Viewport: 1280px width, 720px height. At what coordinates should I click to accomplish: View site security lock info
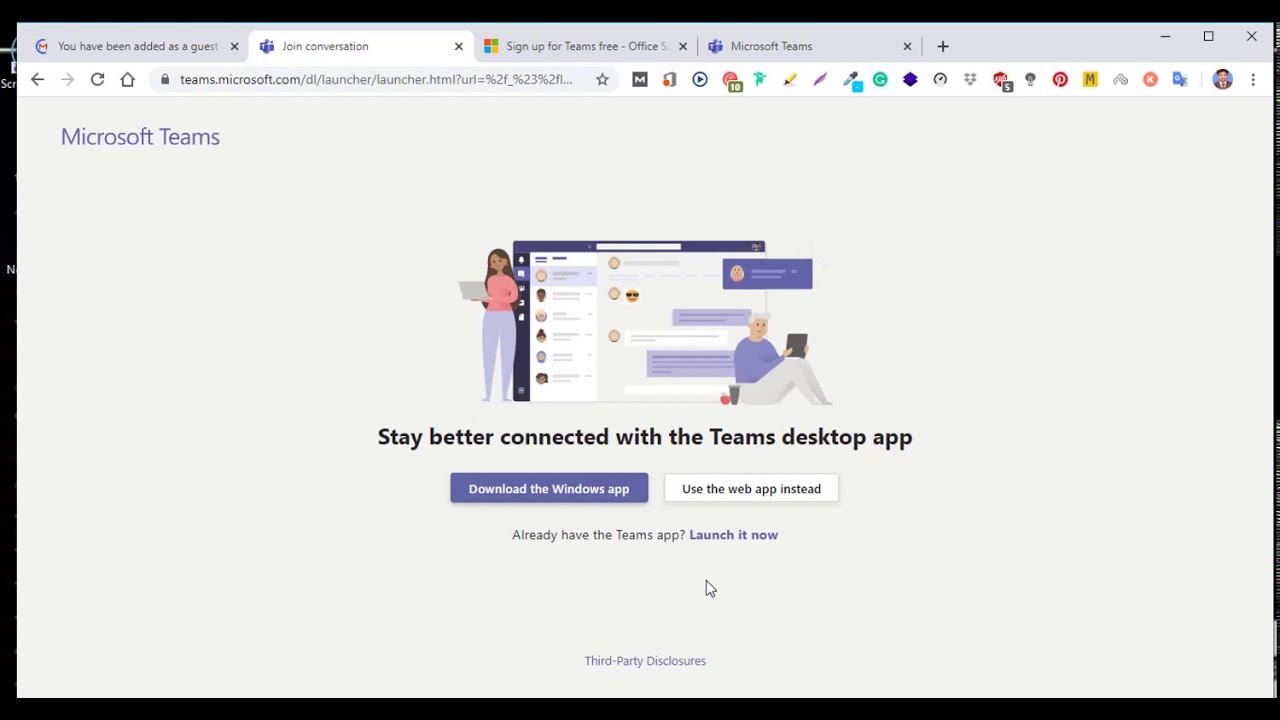pos(165,79)
